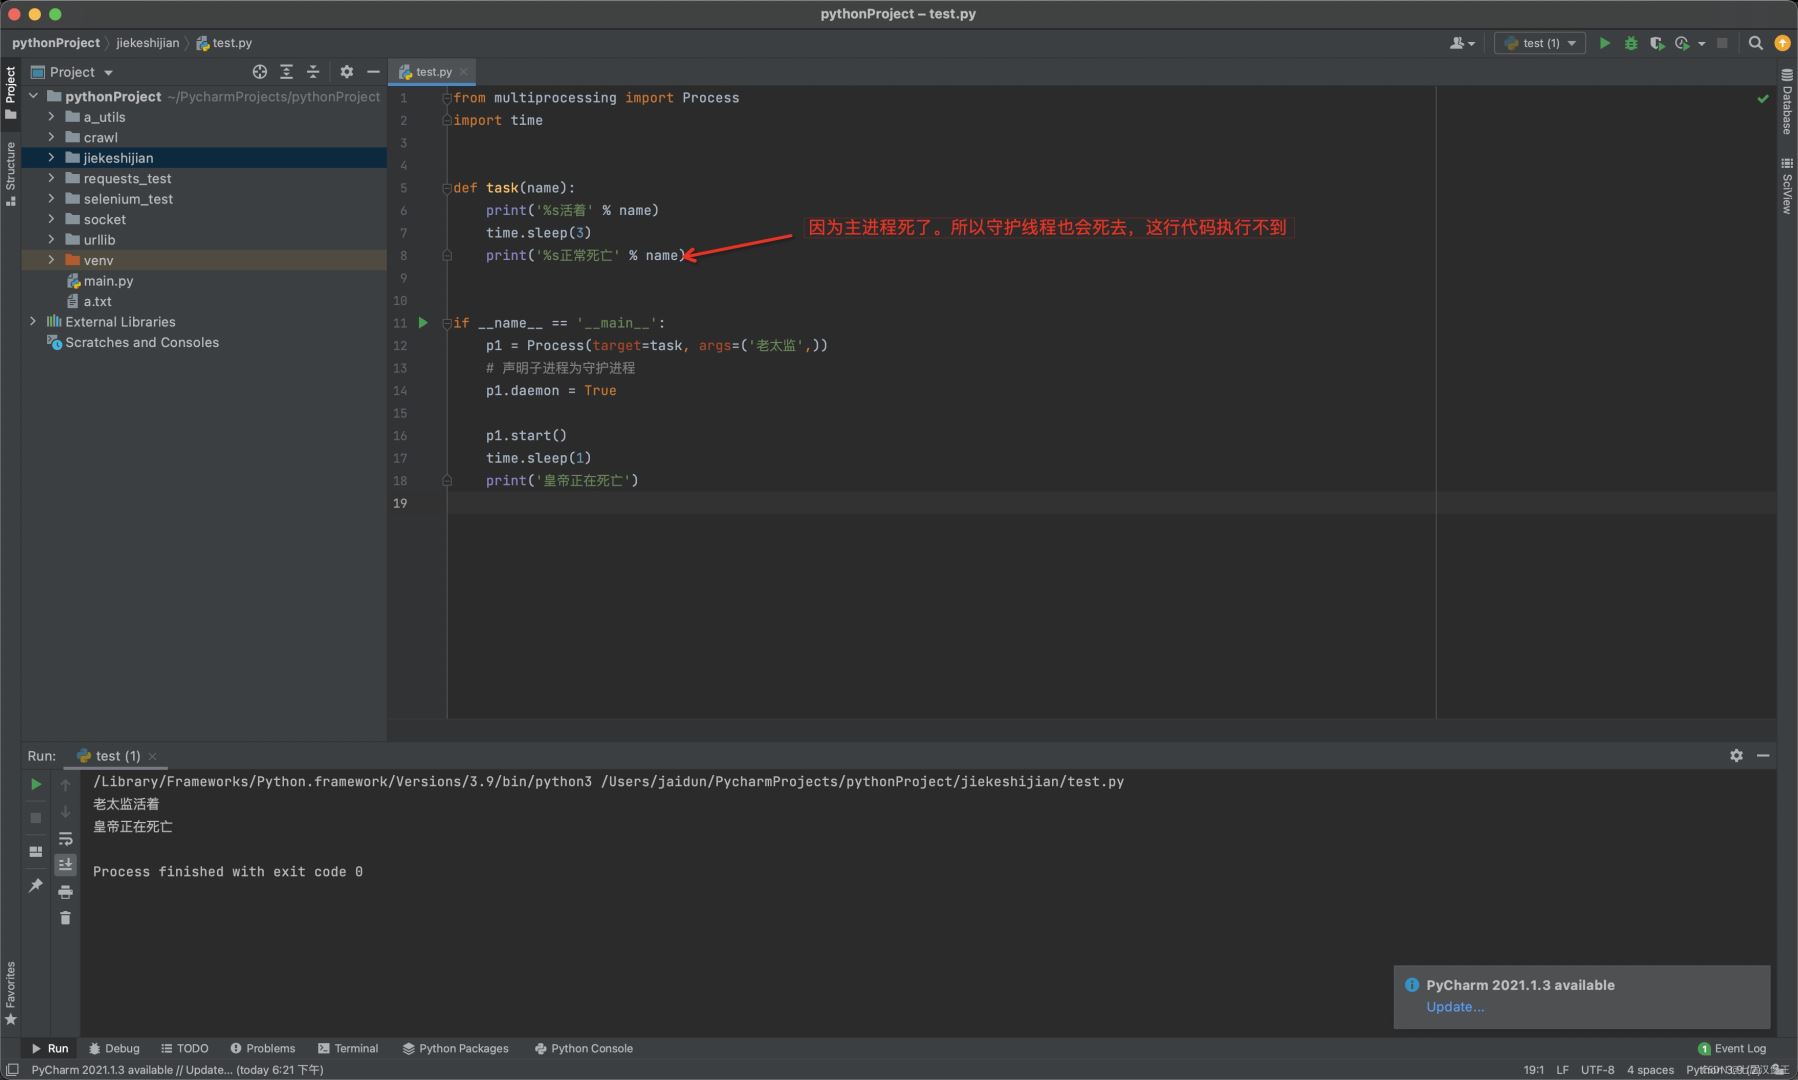
Task: Print run output using printer icon
Action: pos(65,892)
